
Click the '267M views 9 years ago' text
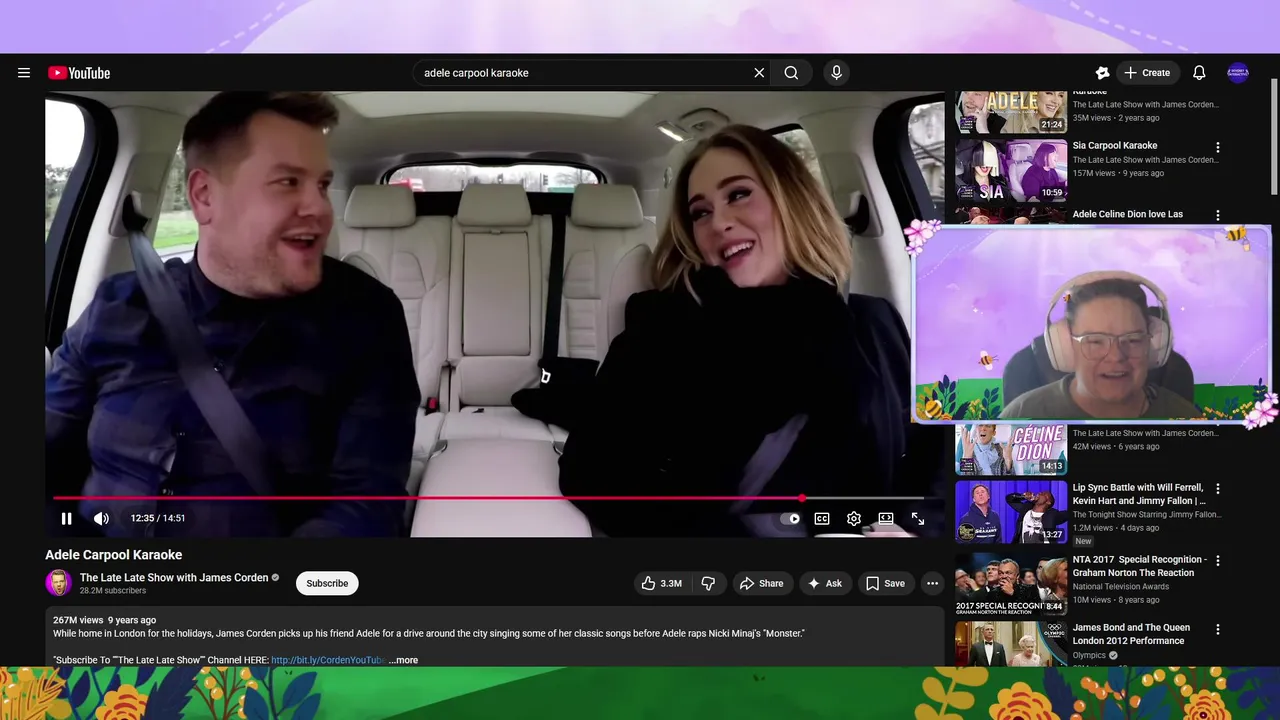[105, 620]
